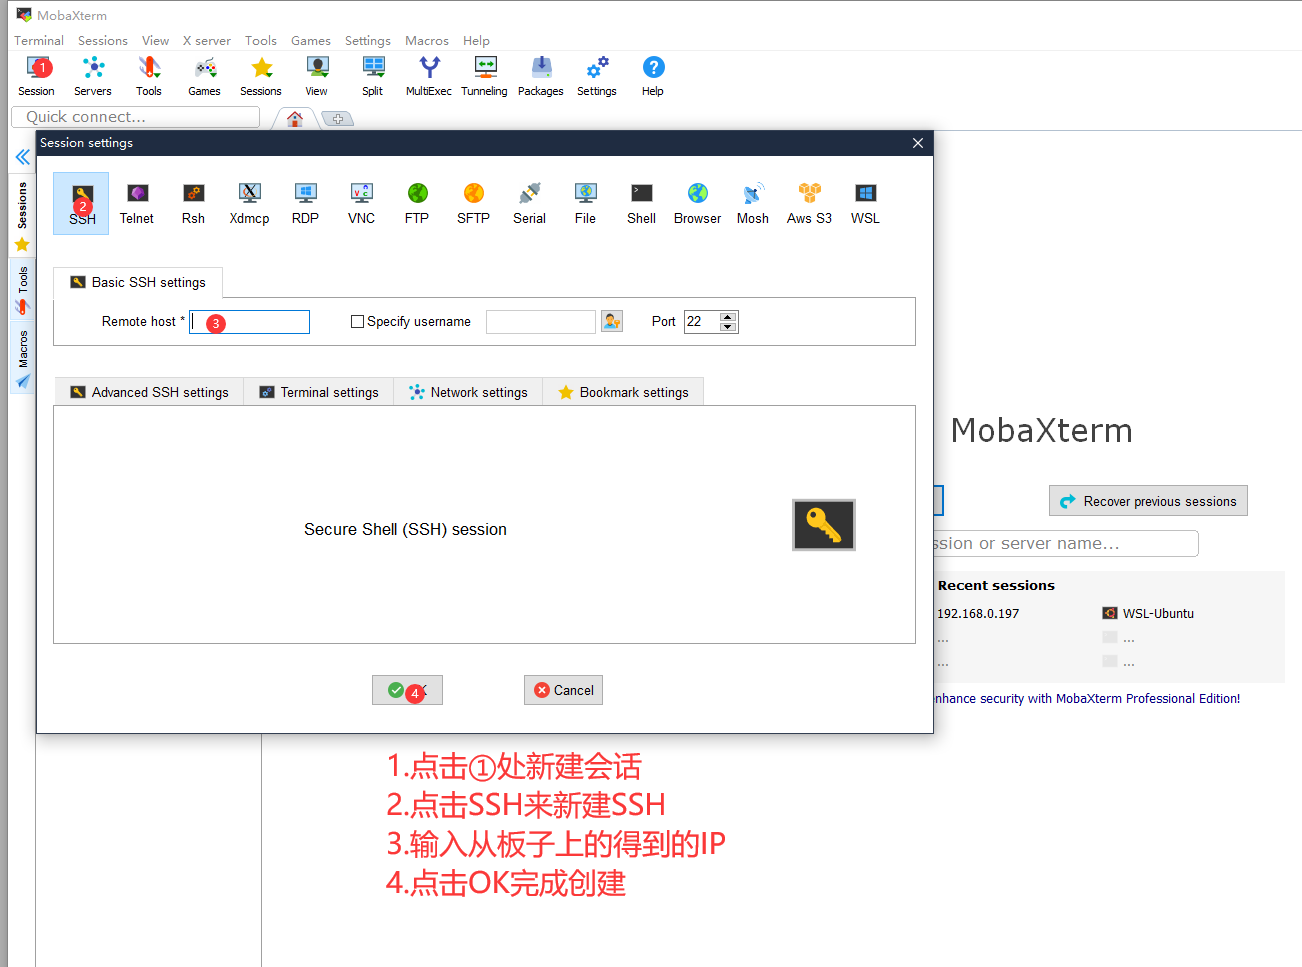Switch to Network settings tab
The height and width of the screenshot is (967, 1302).
click(468, 392)
